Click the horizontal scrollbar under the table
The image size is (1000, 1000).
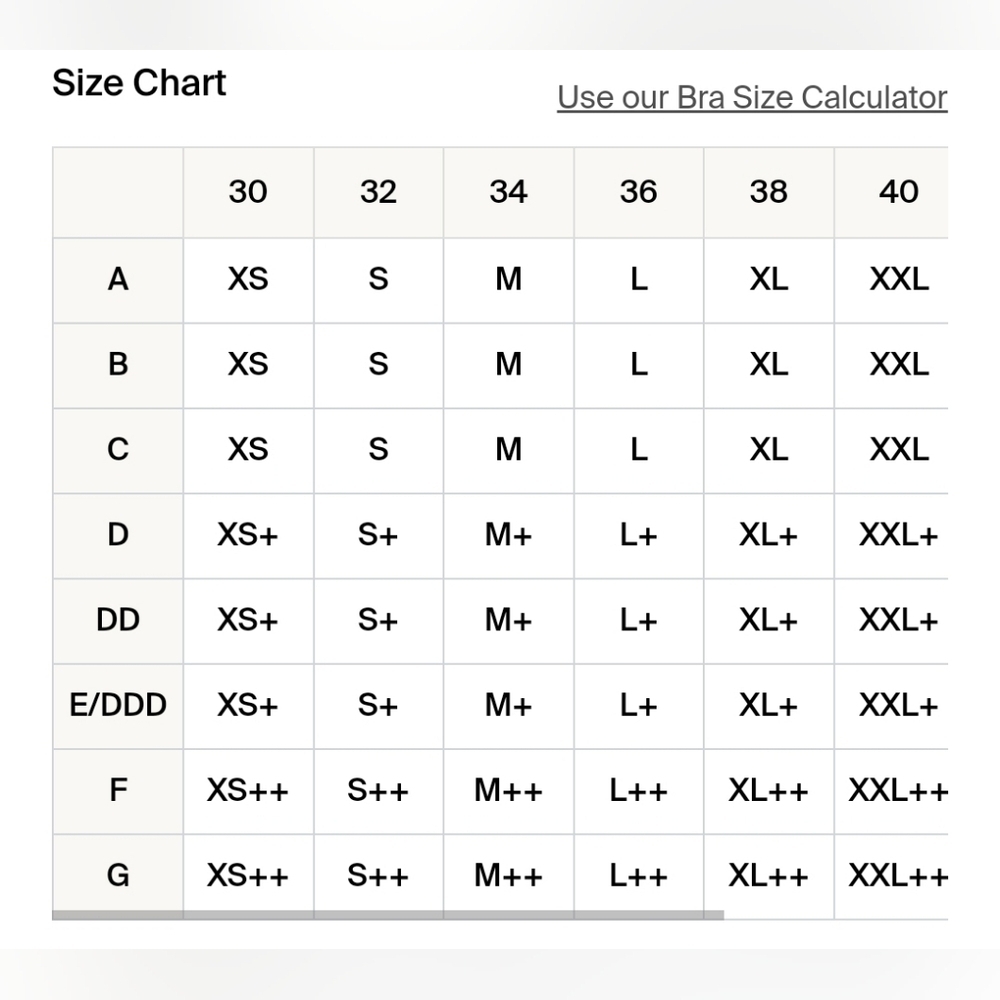coord(388,915)
